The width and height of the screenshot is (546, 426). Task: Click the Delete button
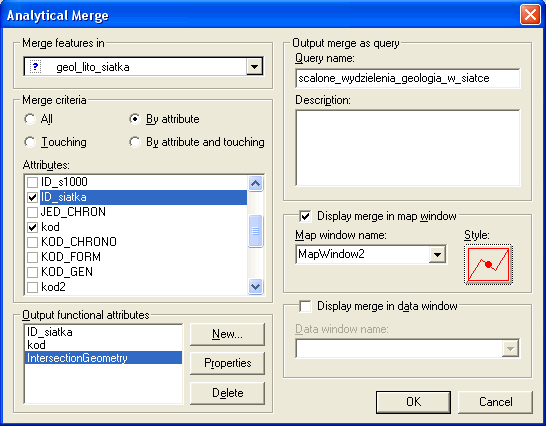(x=227, y=393)
